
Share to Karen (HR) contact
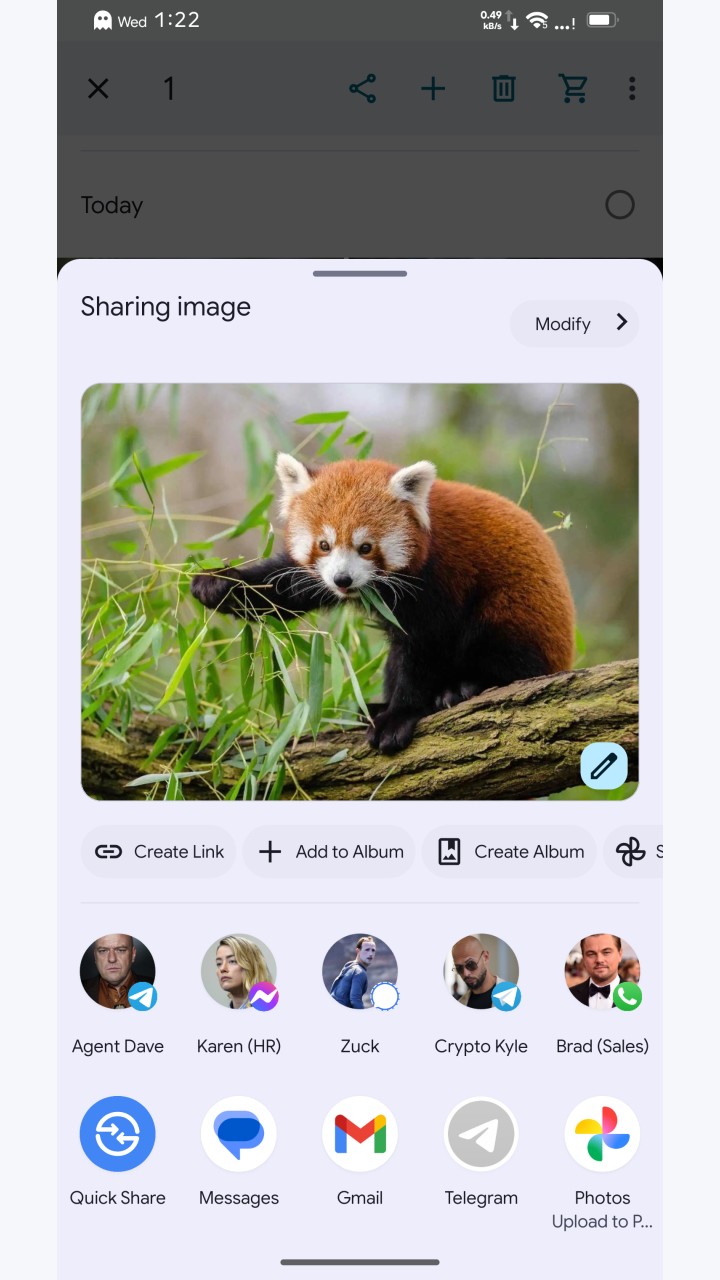tap(239, 994)
